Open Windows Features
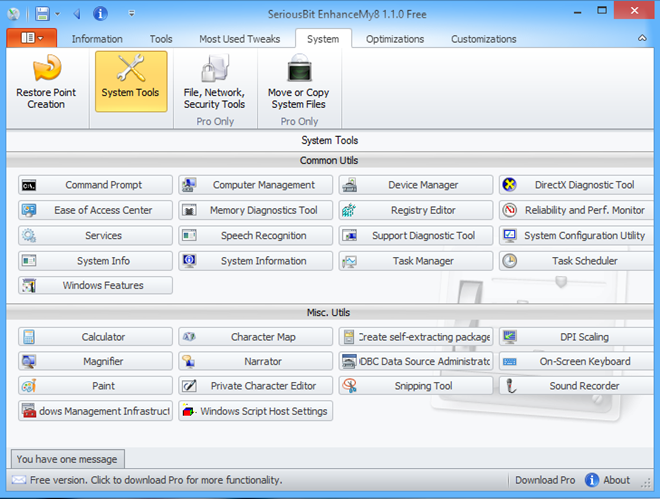The height and width of the screenshot is (499, 660). 95,285
